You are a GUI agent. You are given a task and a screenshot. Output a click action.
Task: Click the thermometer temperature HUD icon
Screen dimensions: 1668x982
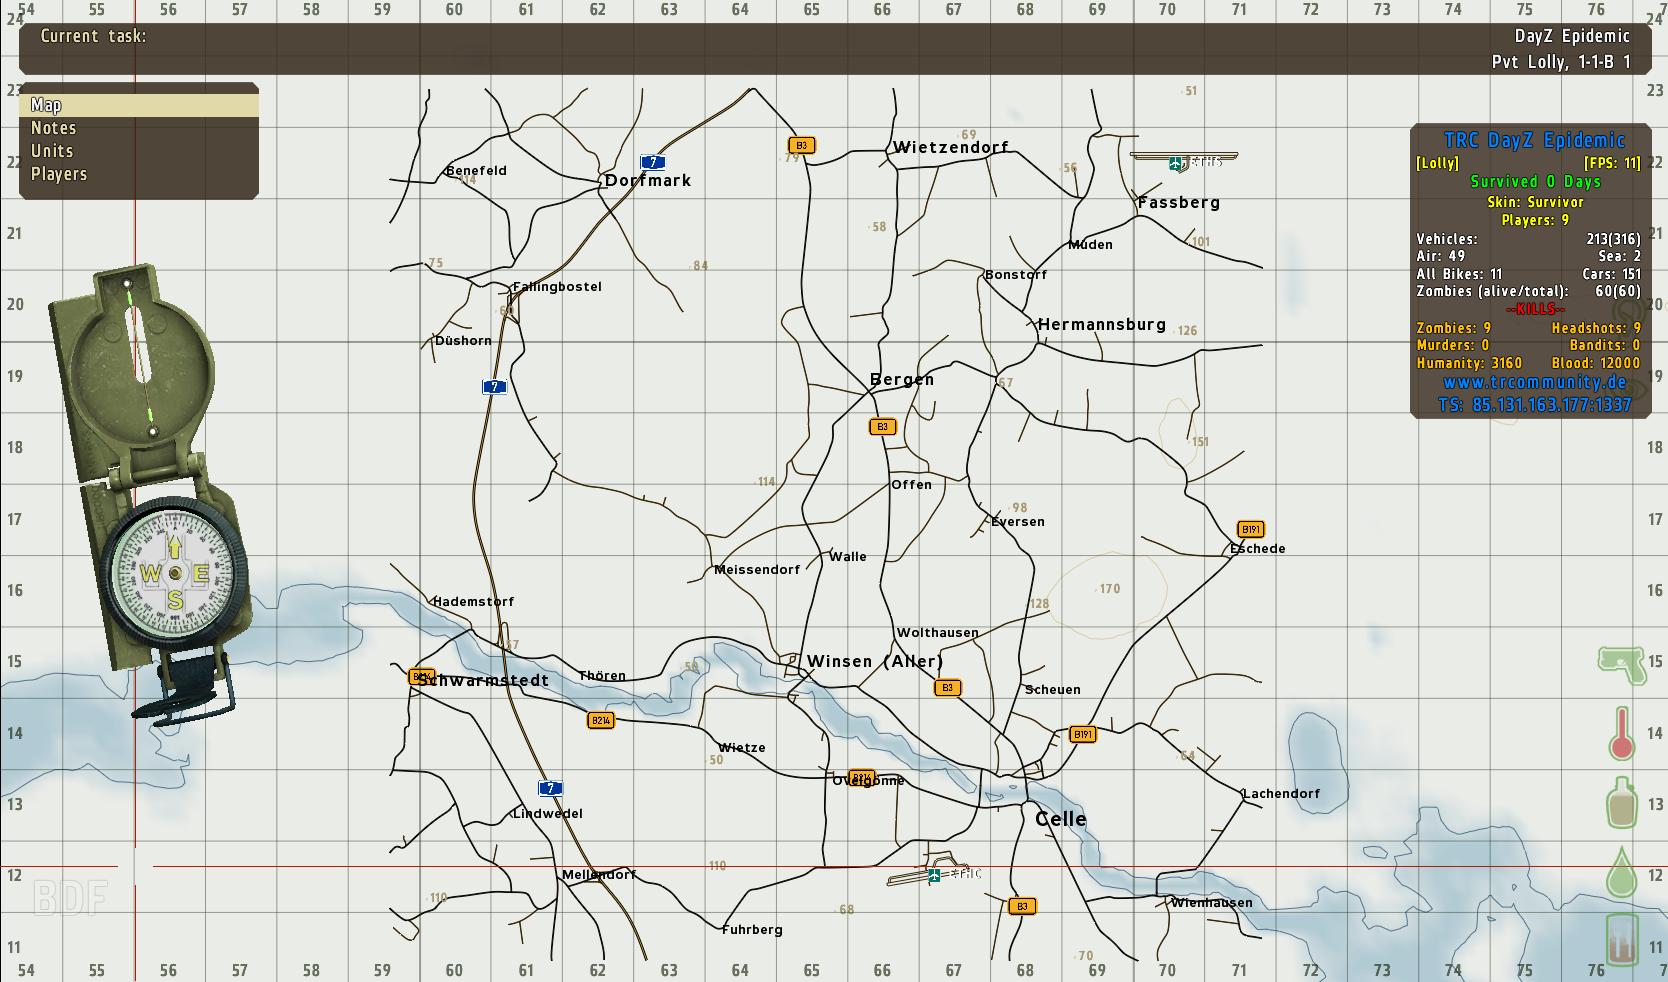pos(1622,733)
